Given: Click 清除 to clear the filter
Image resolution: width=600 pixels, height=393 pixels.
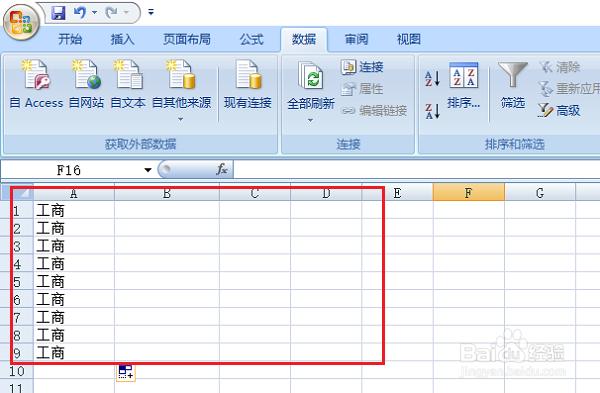Looking at the screenshot, I should (560, 67).
